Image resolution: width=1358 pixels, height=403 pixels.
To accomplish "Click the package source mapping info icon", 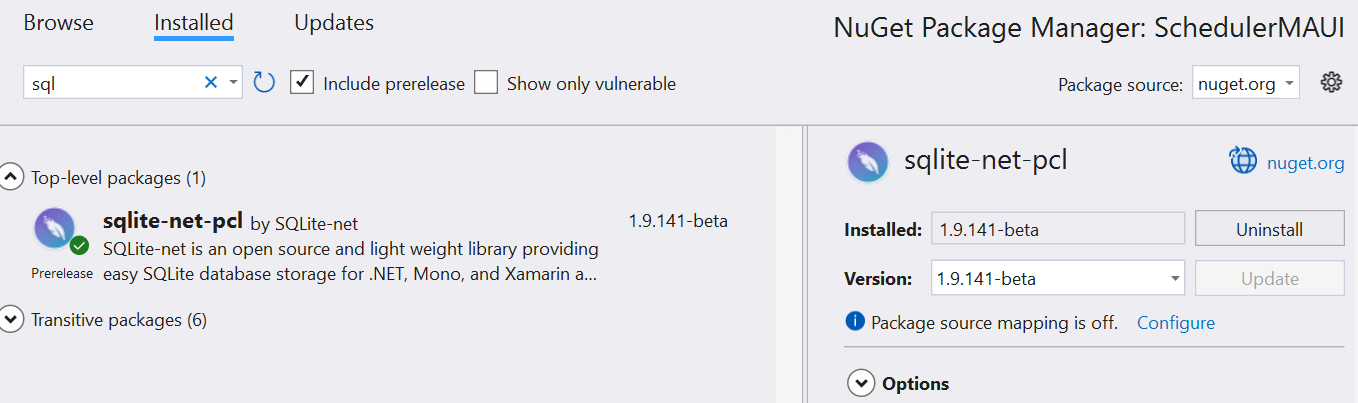I will [855, 322].
